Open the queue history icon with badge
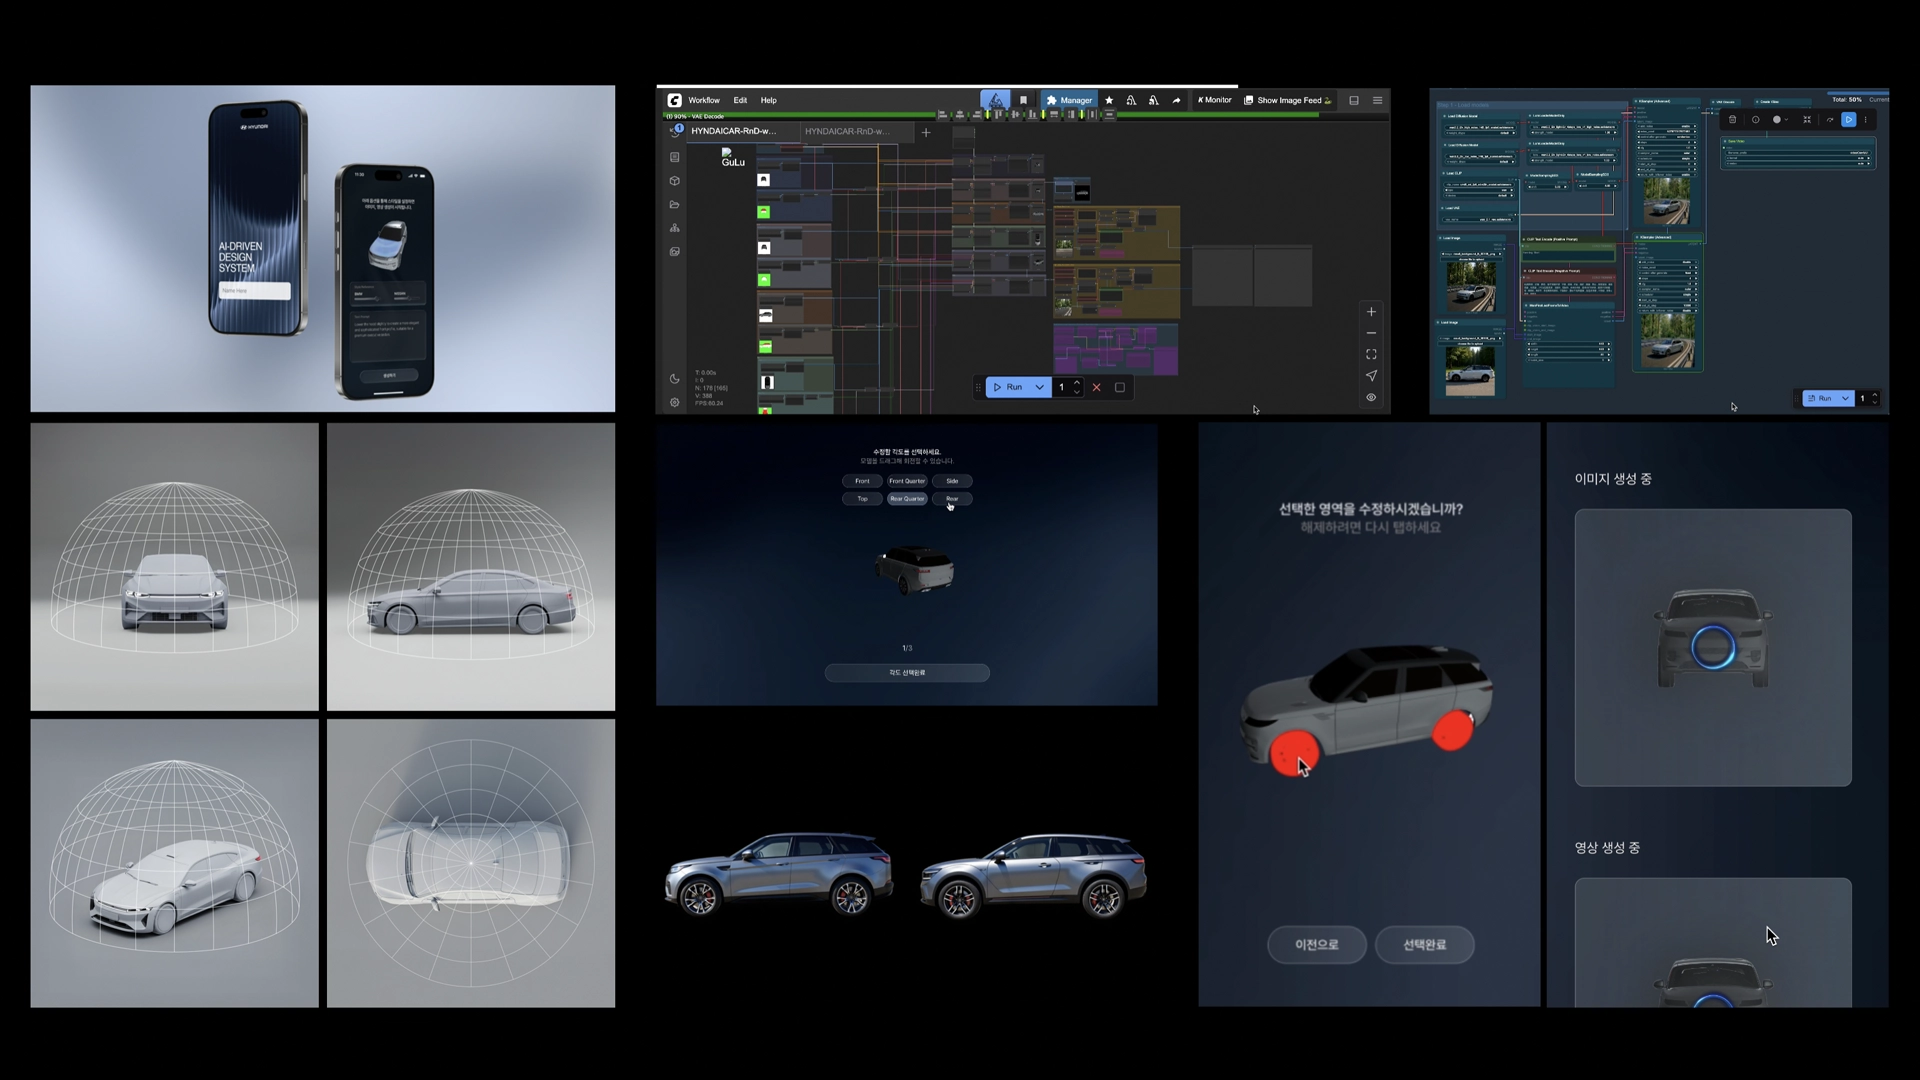The width and height of the screenshot is (1920, 1080). click(x=675, y=131)
